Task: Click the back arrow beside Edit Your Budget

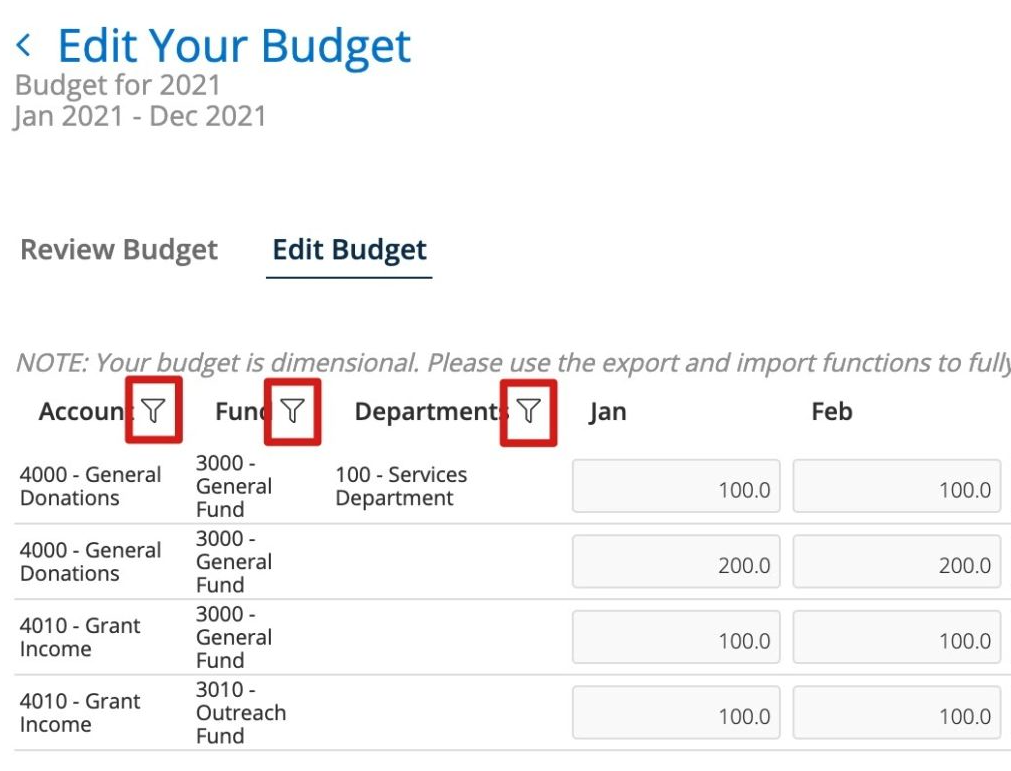Action: point(24,46)
